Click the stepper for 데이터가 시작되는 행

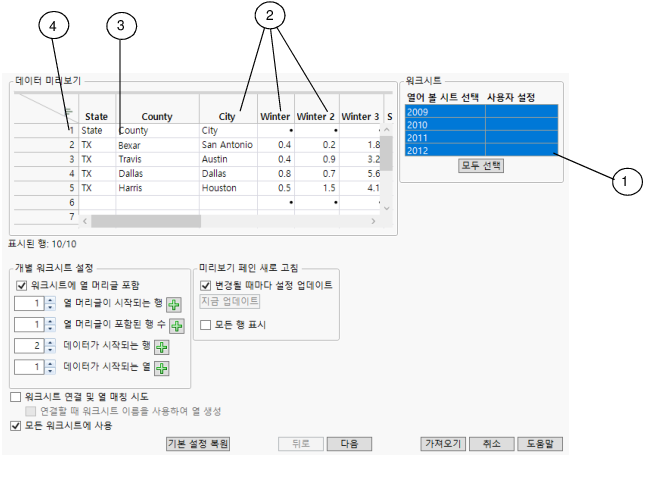point(50,346)
